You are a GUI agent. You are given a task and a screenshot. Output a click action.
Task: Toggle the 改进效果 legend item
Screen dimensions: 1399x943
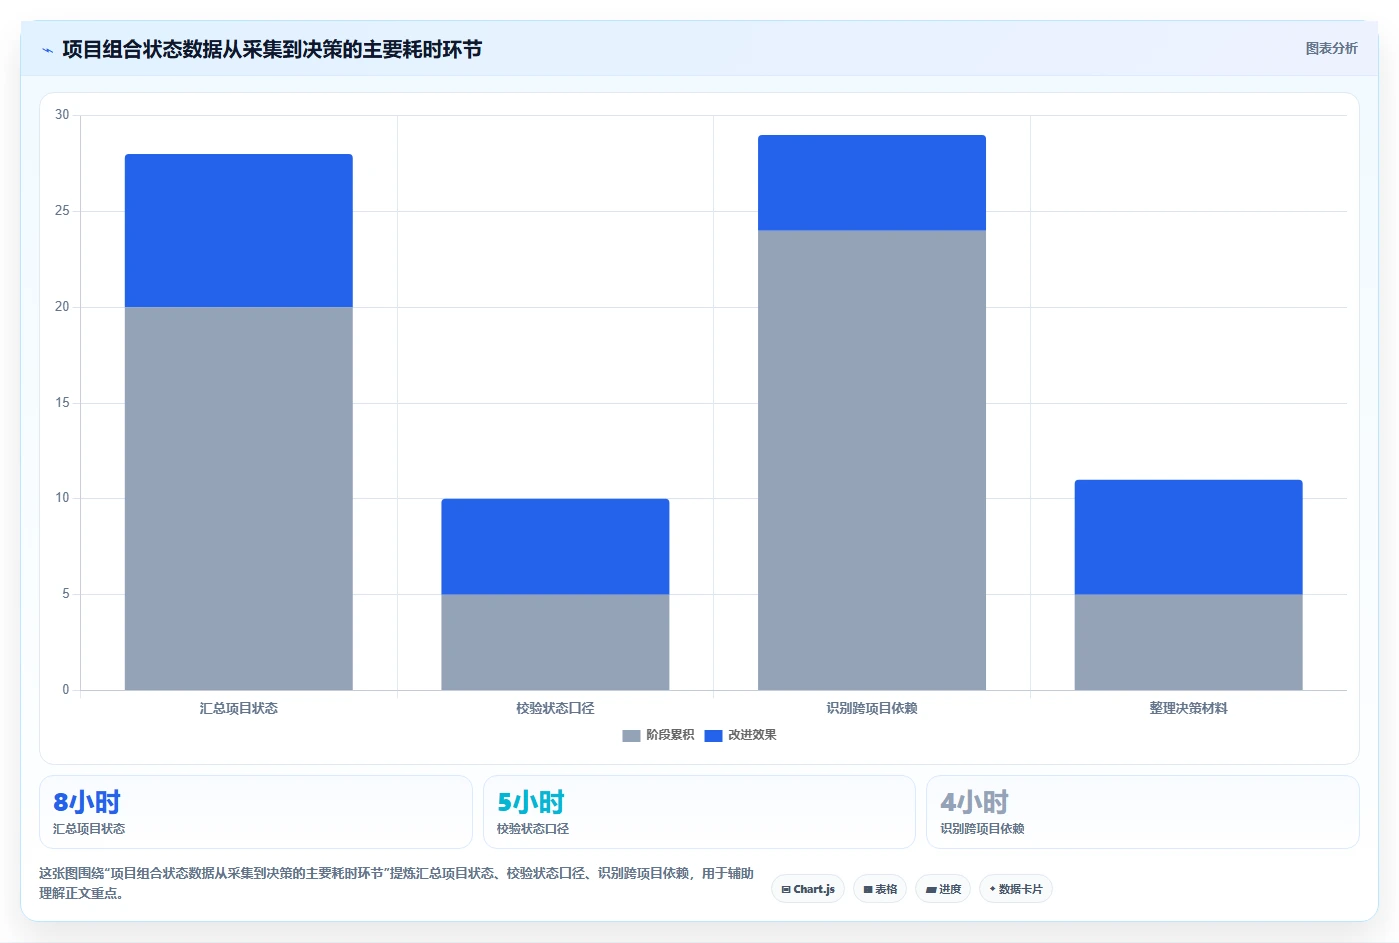pos(741,735)
